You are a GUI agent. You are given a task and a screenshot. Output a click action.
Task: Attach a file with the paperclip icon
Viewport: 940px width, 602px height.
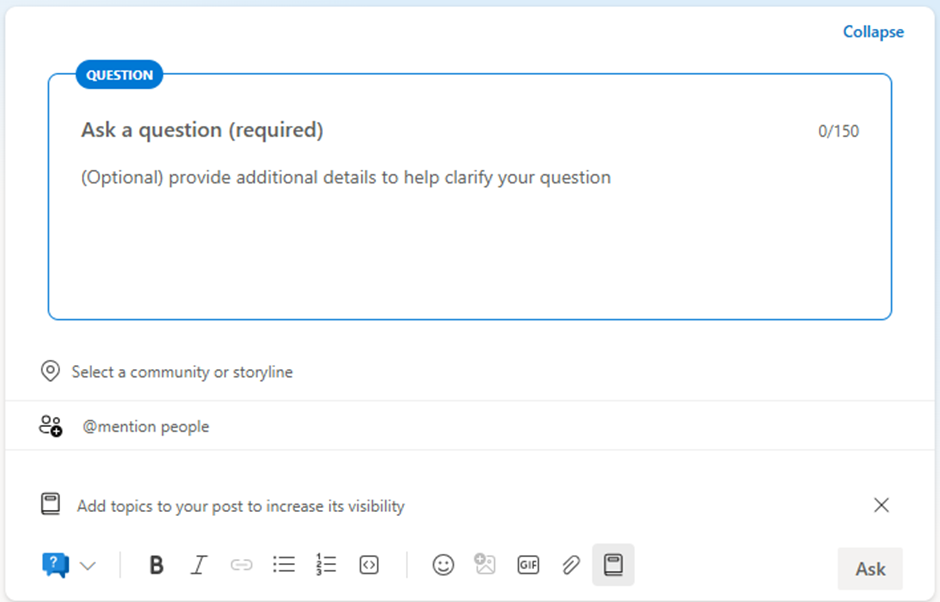coord(570,565)
